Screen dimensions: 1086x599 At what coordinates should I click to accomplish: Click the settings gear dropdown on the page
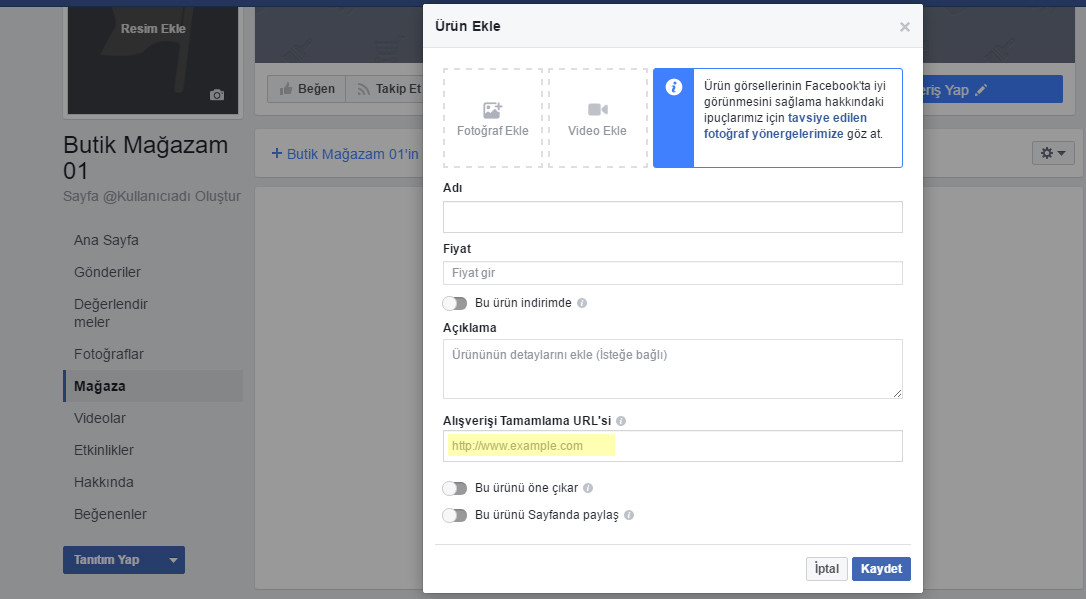[1053, 153]
